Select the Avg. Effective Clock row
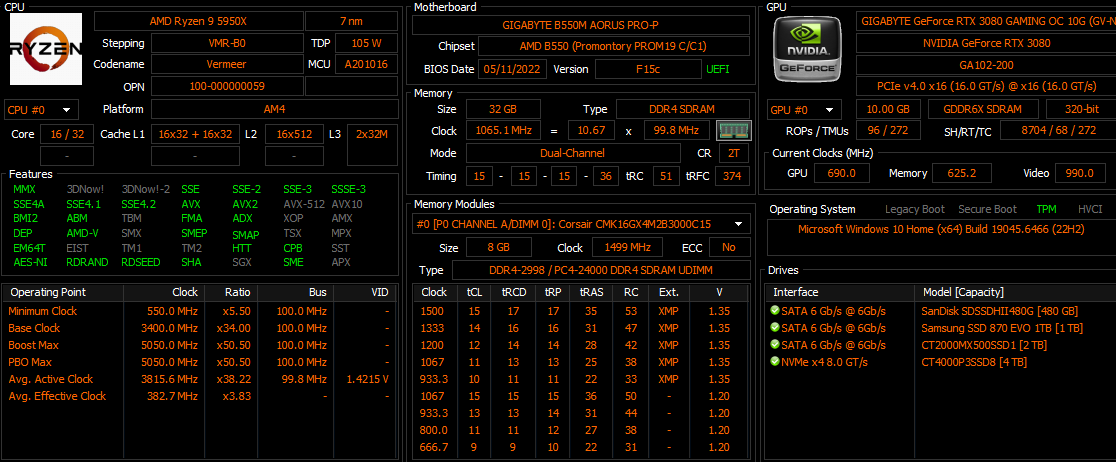This screenshot has height=462, width=1116. pos(200,397)
